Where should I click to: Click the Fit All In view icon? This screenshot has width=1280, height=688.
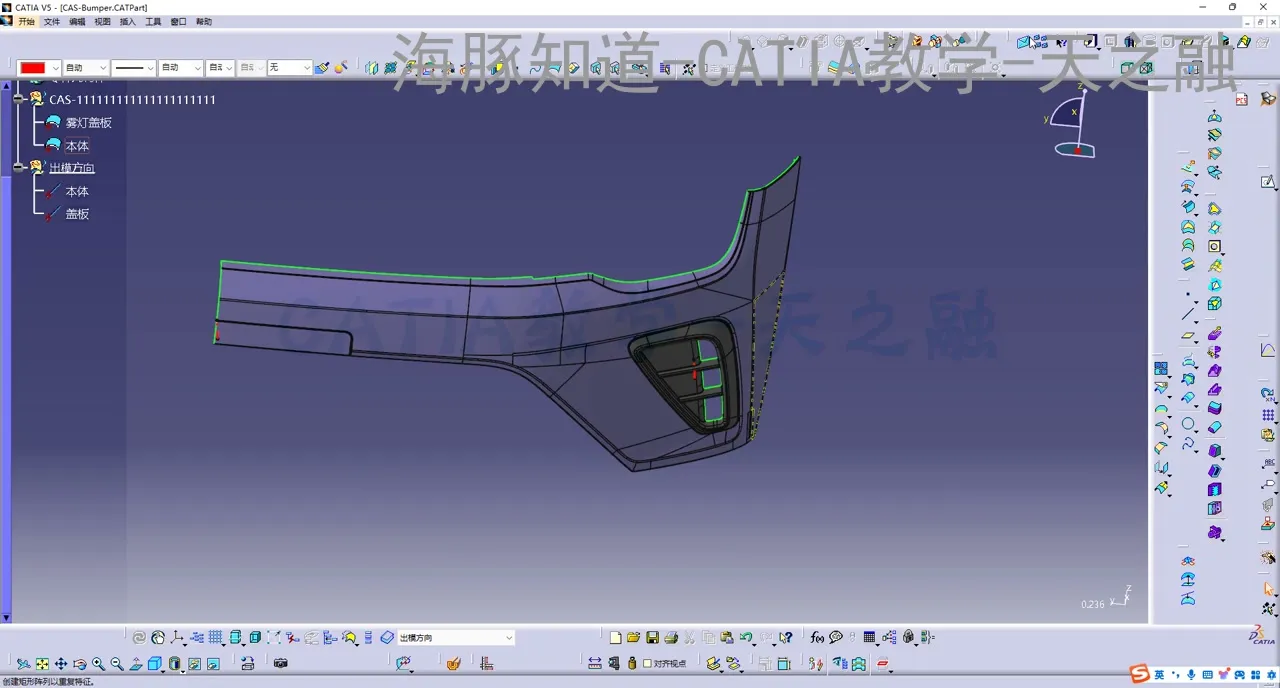coord(42,664)
